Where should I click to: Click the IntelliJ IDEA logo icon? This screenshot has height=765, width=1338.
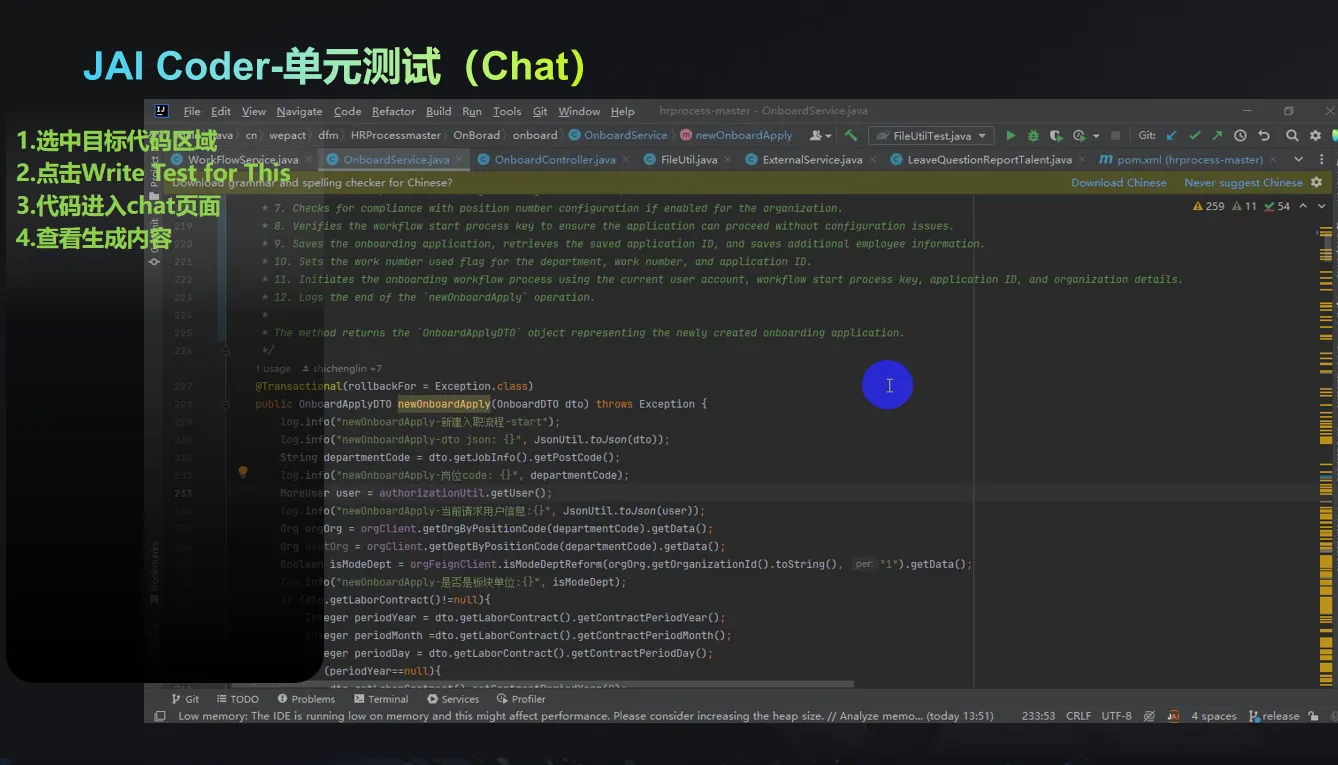161,111
